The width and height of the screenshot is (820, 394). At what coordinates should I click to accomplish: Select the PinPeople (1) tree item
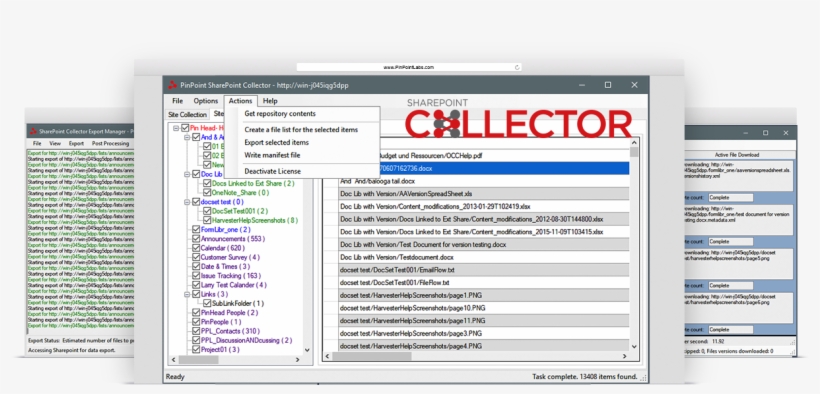221,322
